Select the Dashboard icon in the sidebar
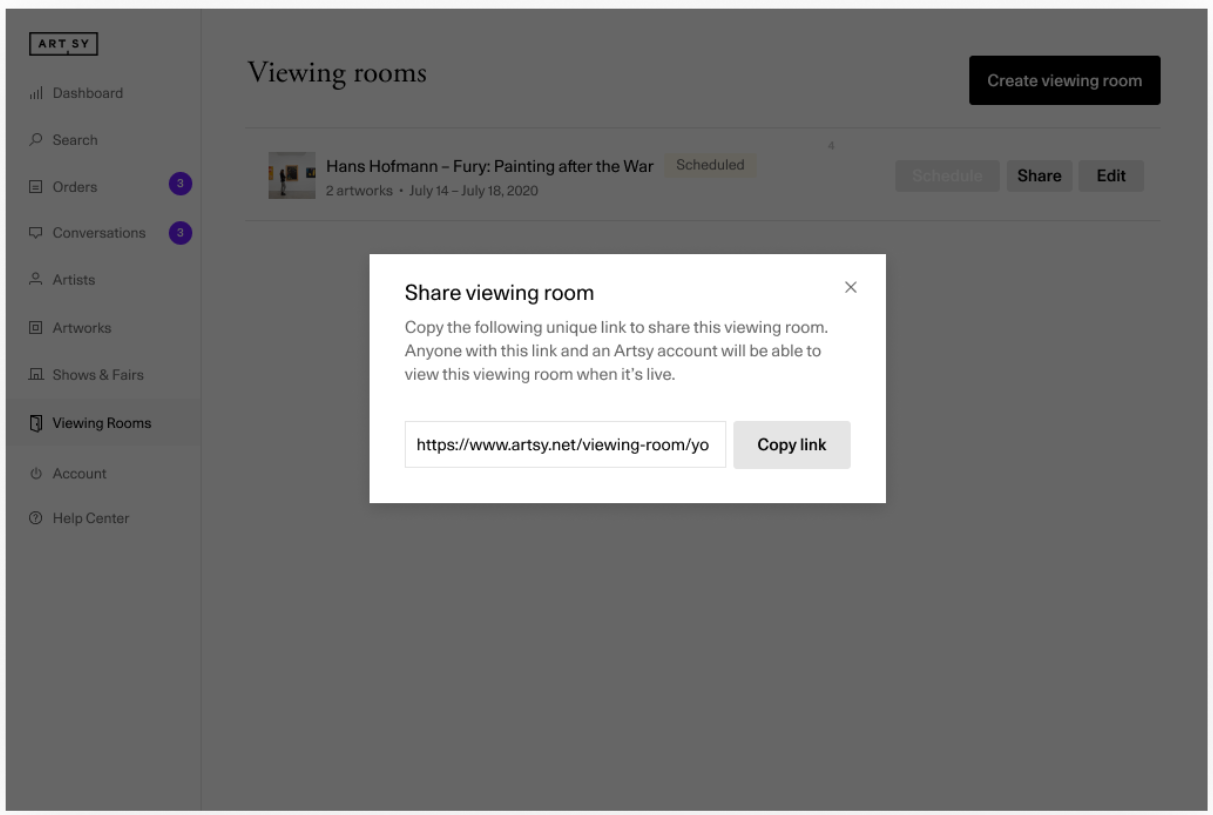 tap(36, 91)
